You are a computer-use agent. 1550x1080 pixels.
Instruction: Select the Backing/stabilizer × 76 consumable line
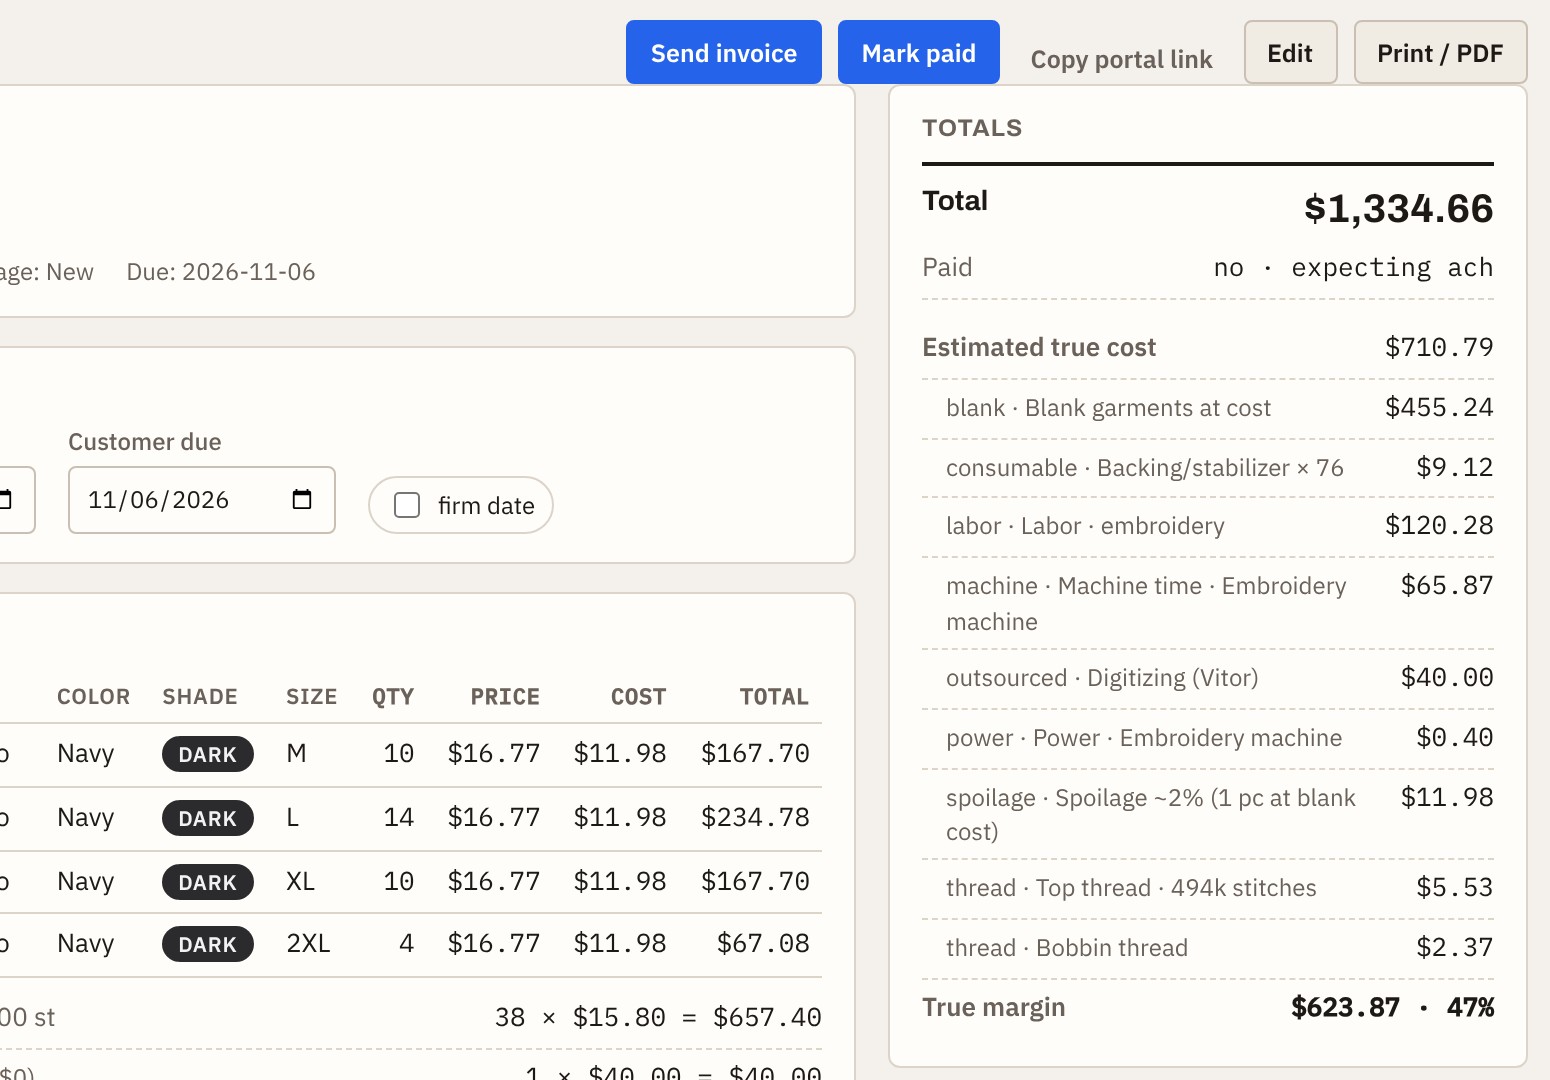click(x=1208, y=468)
